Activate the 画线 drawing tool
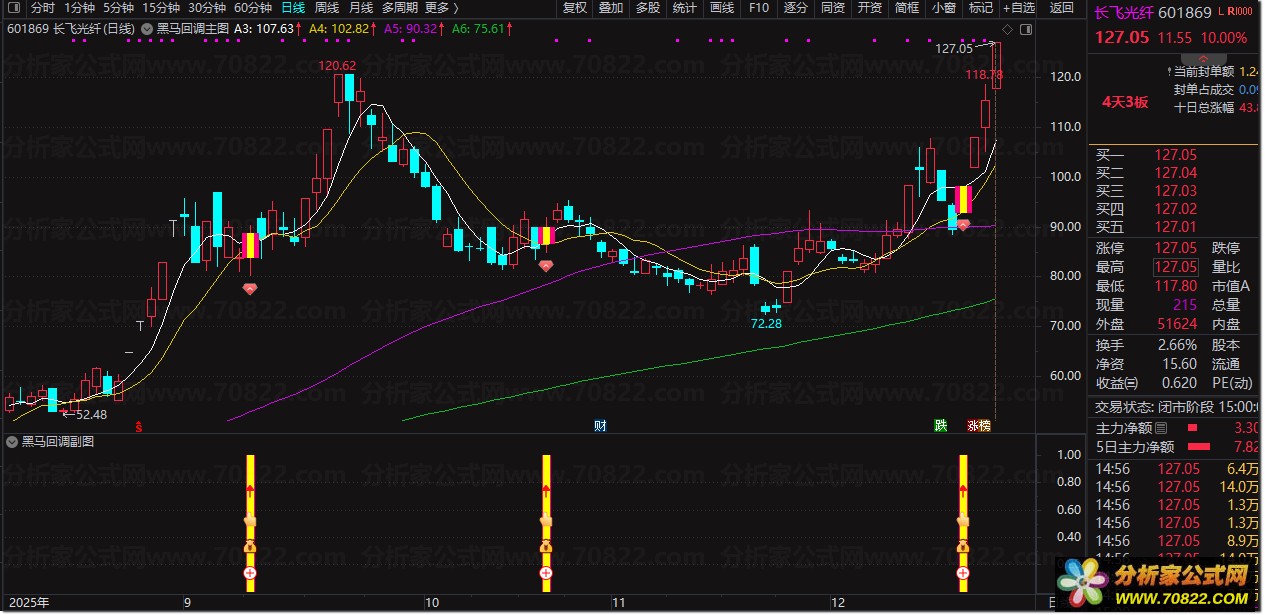The image size is (1265, 615). [x=721, y=8]
